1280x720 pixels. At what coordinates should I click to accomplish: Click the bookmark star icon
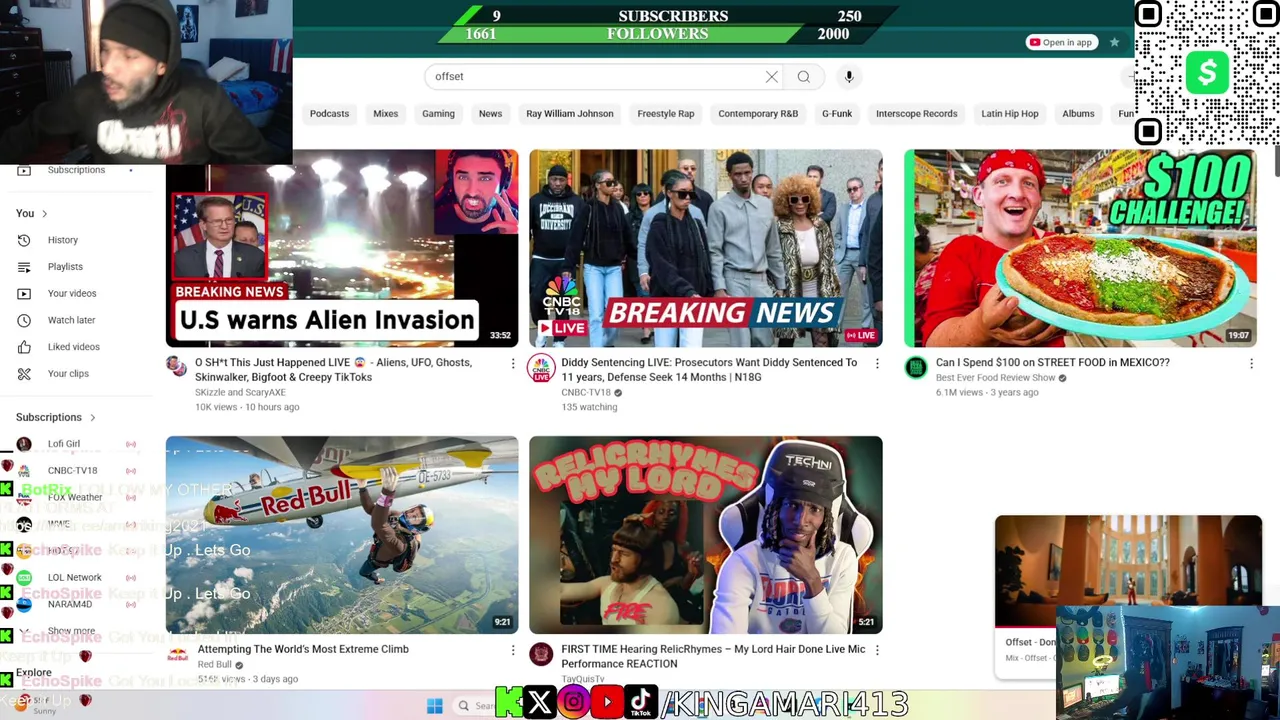(1114, 42)
